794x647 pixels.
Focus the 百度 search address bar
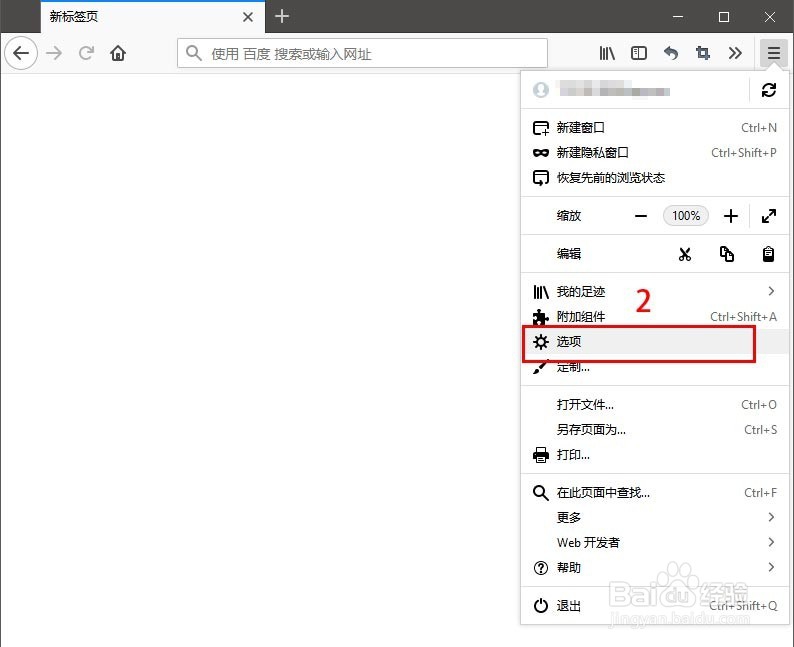coord(362,53)
